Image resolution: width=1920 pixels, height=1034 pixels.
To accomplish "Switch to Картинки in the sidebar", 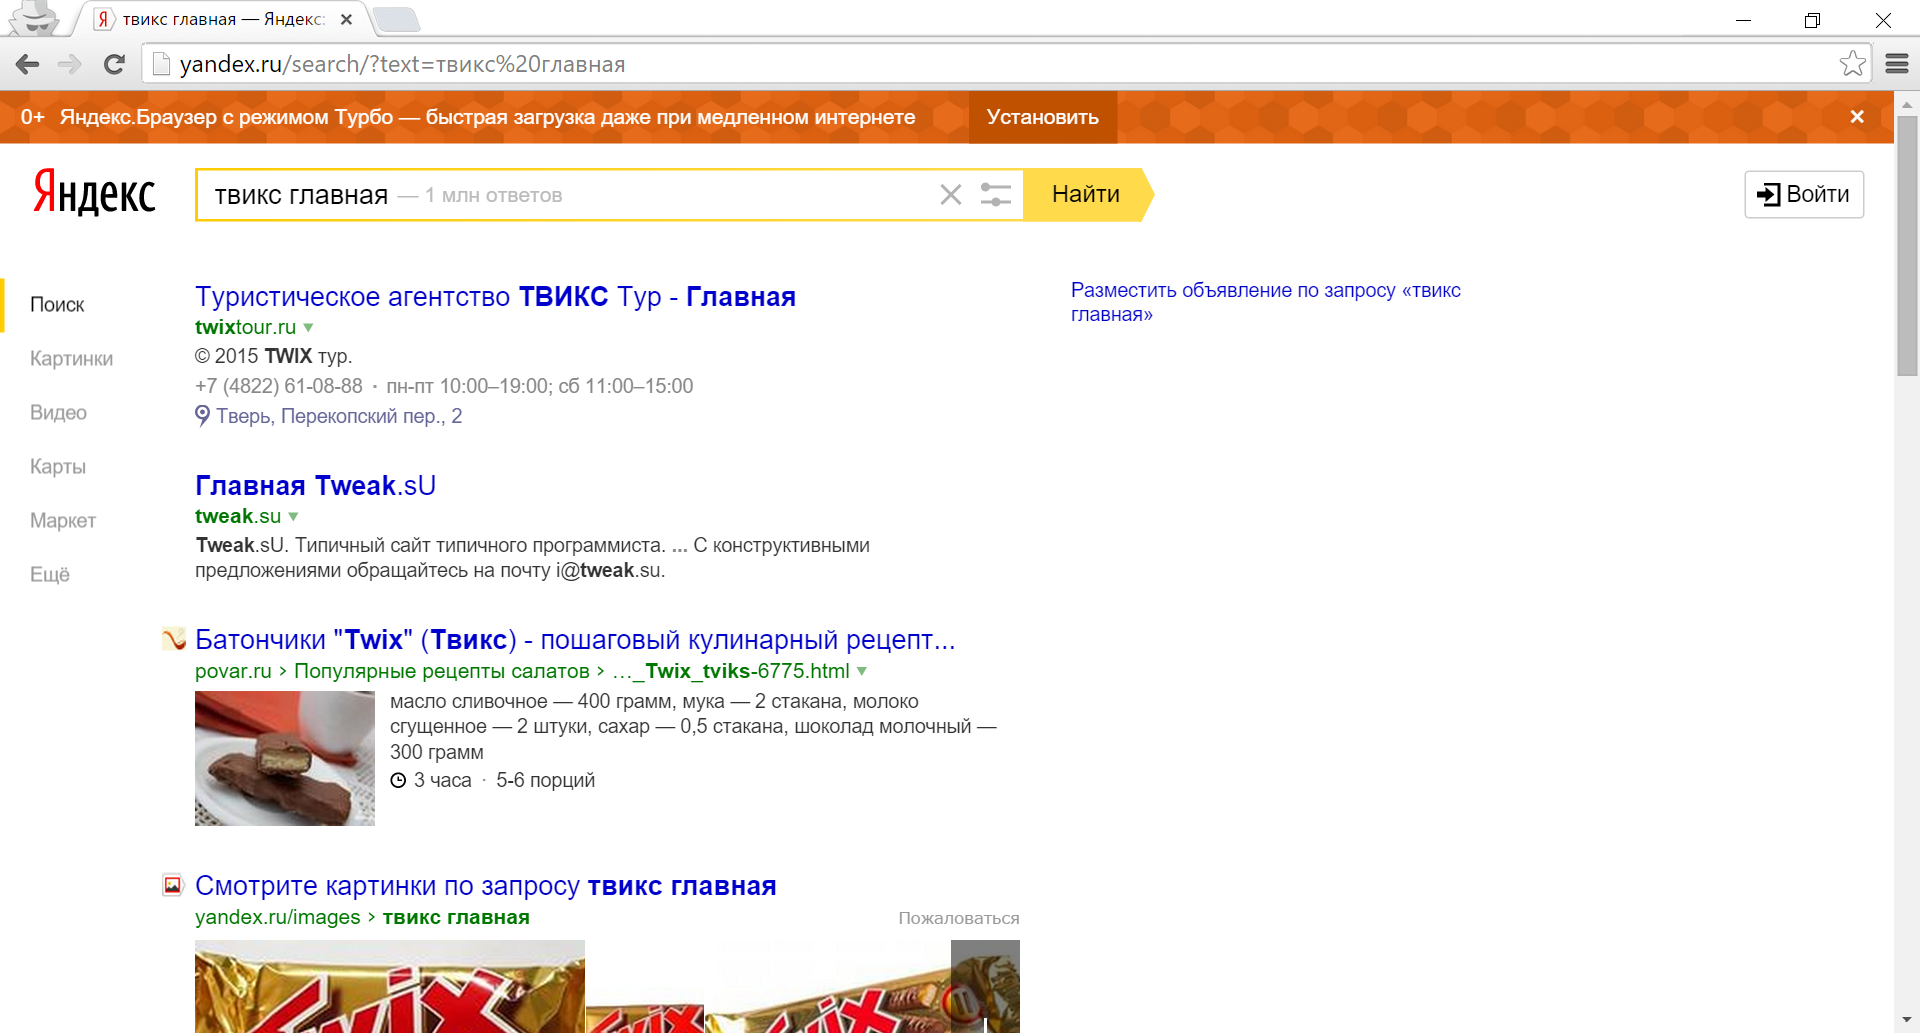I will pos(71,359).
